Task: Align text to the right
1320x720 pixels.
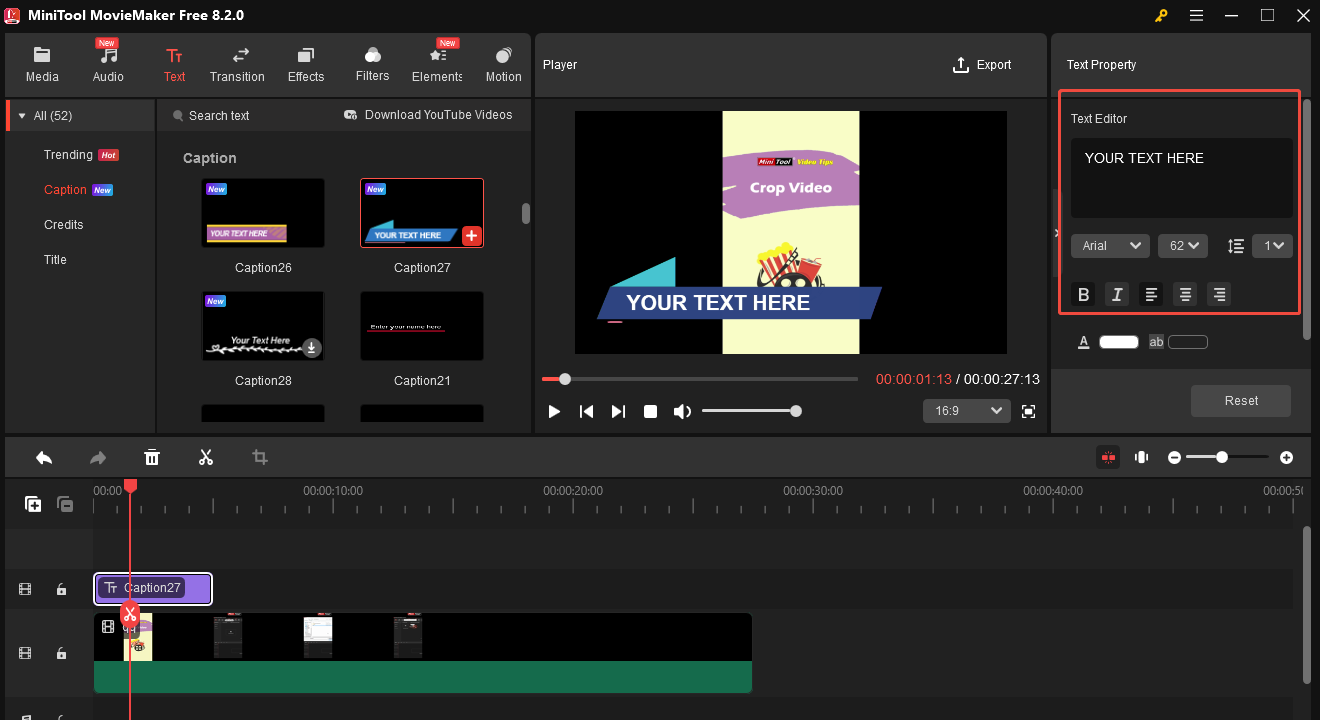Action: [1218, 294]
